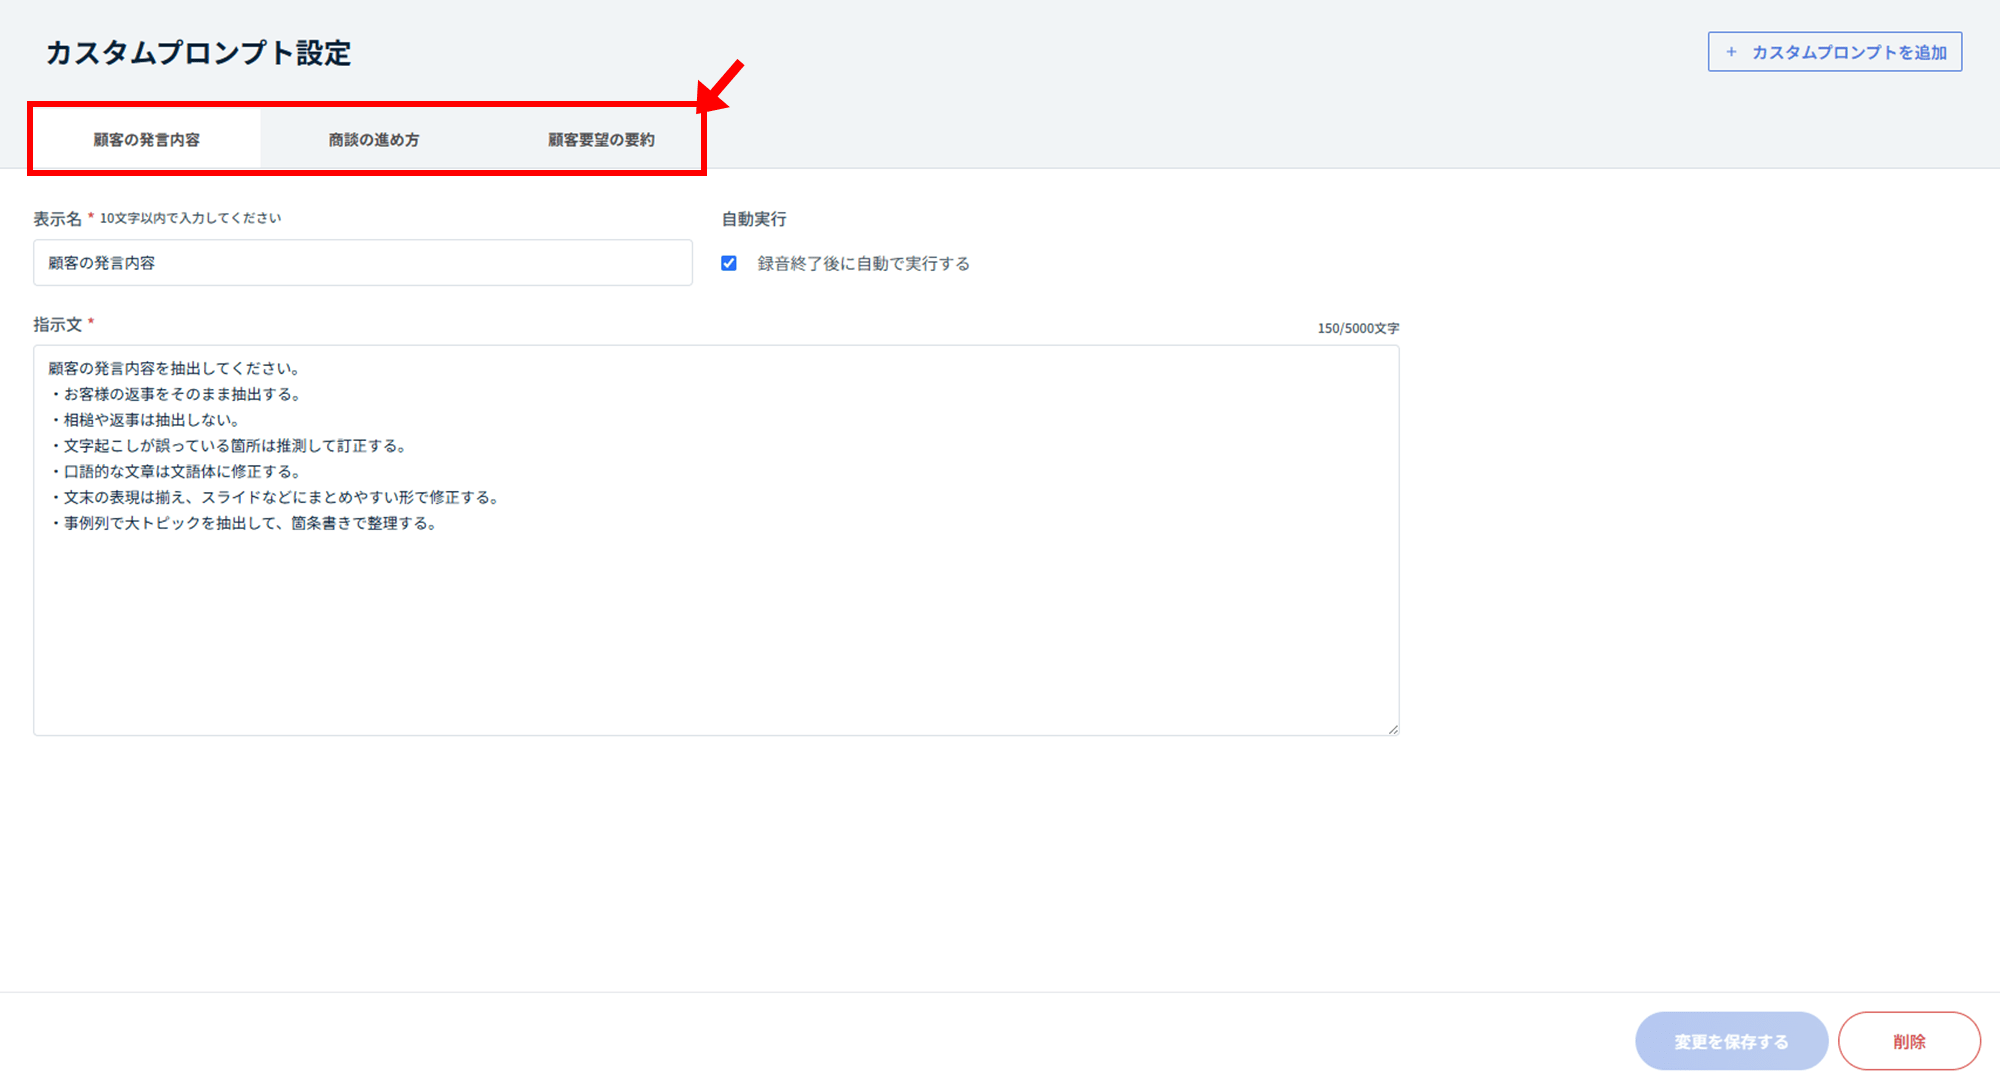The height and width of the screenshot is (1089, 2000).
Task: Toggle the 録音終了後に自動で実行する checkbox
Action: tap(729, 263)
